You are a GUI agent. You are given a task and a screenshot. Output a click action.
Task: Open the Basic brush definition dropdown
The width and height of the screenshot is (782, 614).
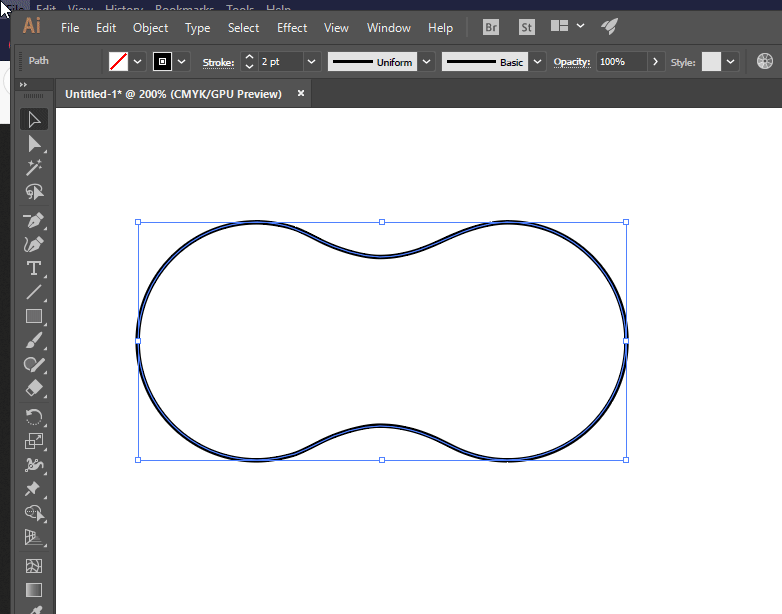[x=537, y=62]
